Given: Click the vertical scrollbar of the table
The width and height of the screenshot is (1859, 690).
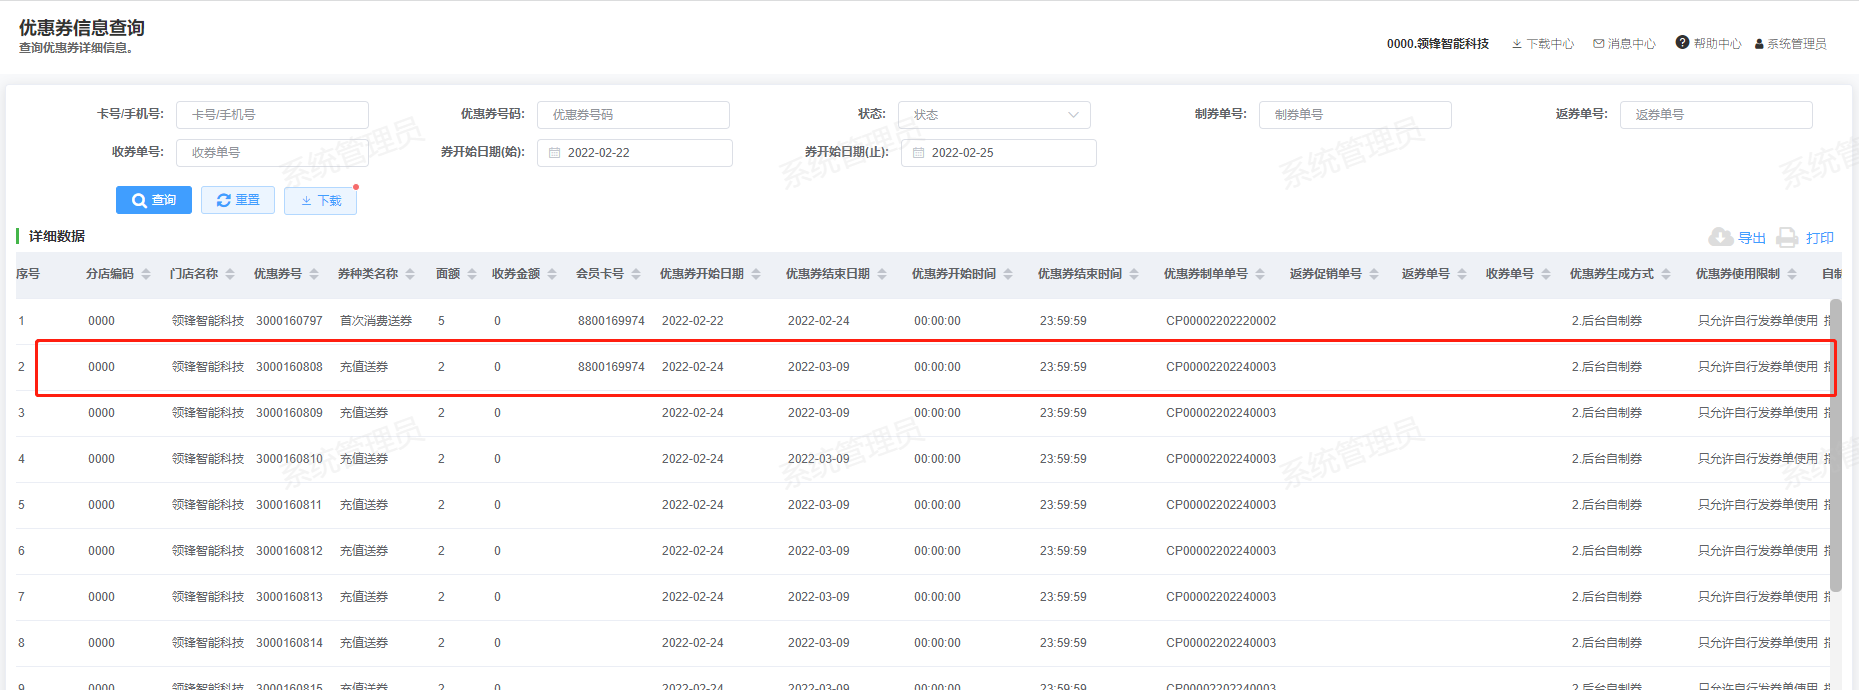Looking at the screenshot, I should [1835, 445].
